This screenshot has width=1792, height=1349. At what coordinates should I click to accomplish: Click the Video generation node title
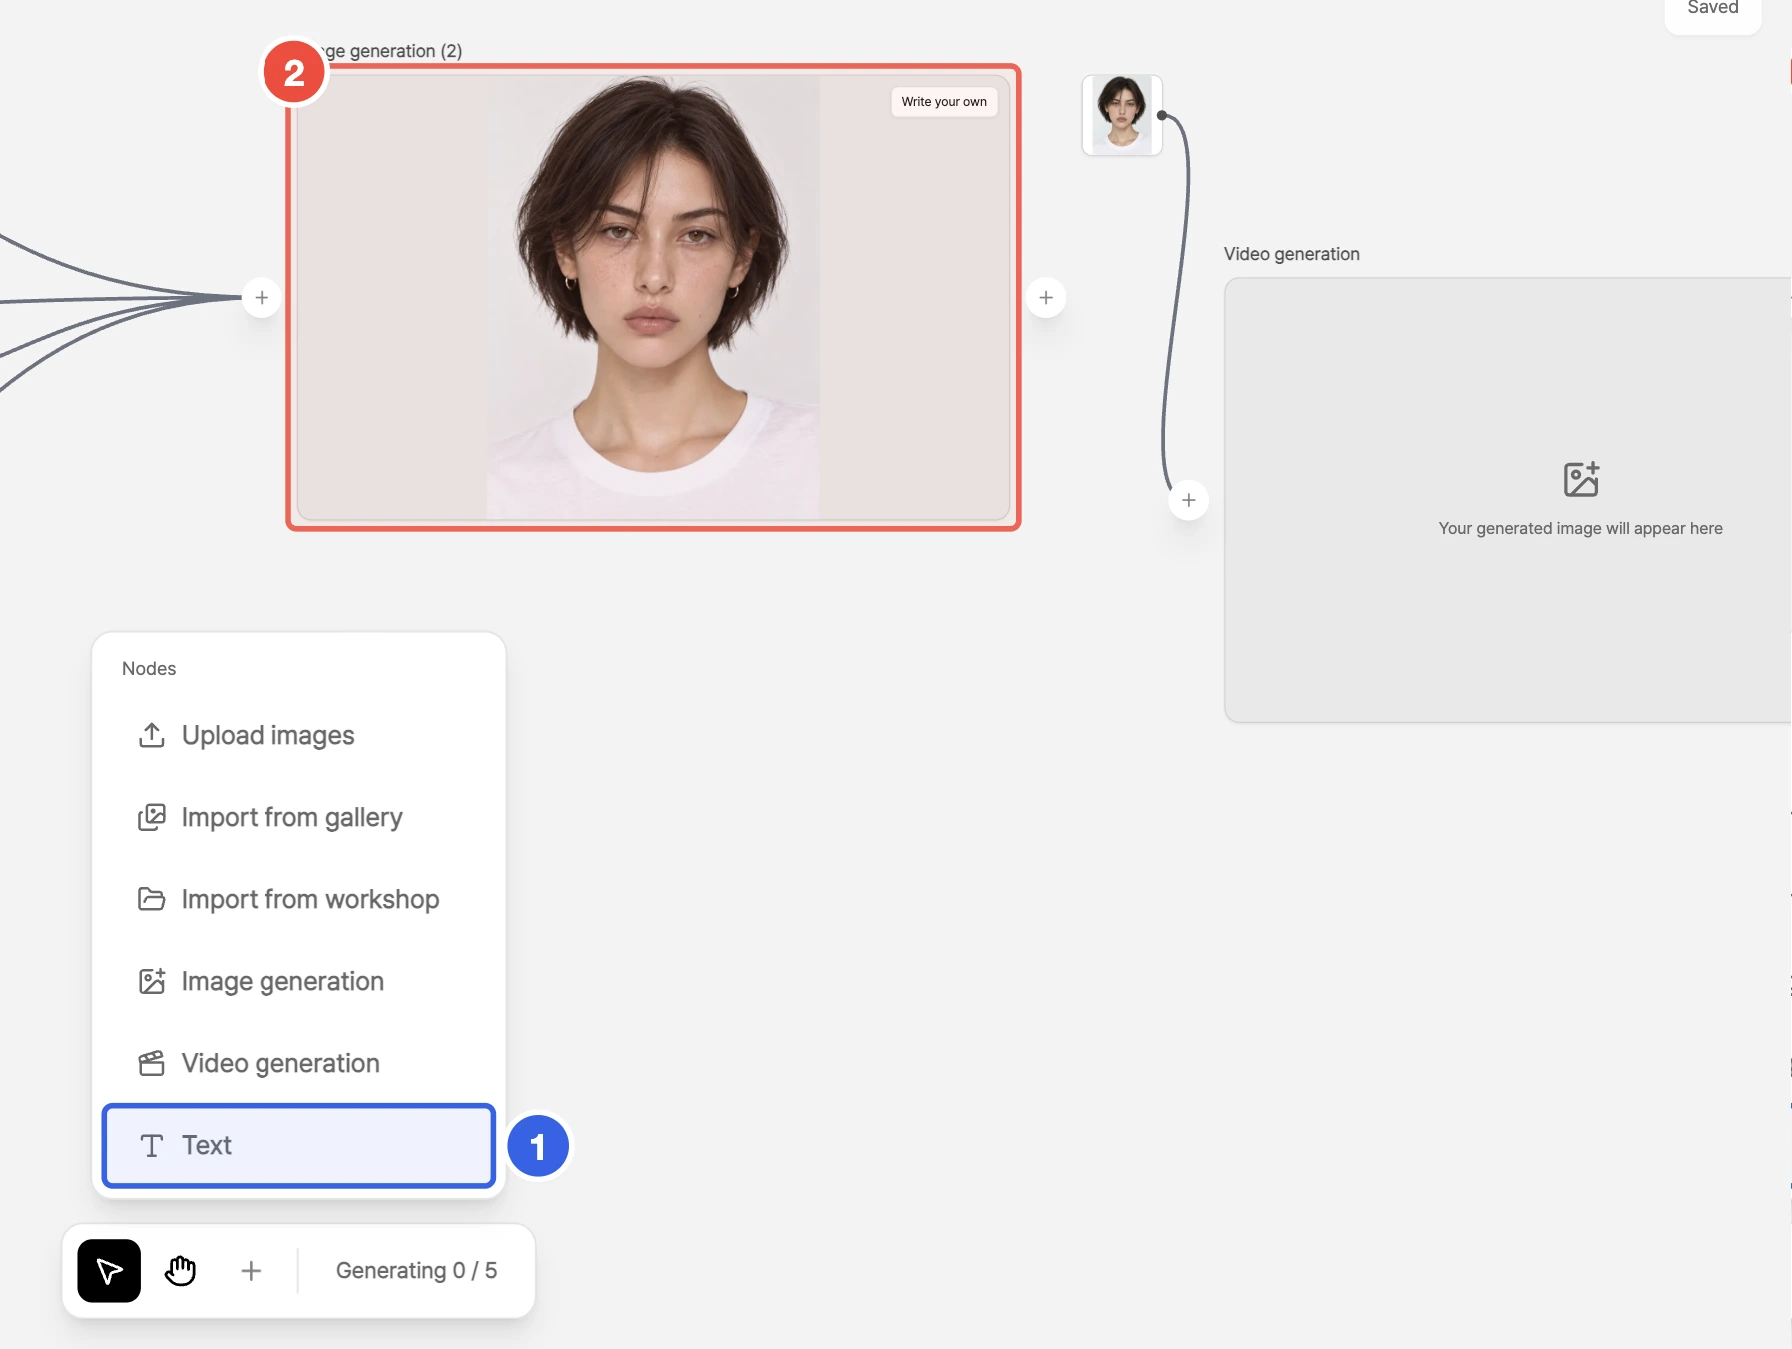click(1291, 254)
